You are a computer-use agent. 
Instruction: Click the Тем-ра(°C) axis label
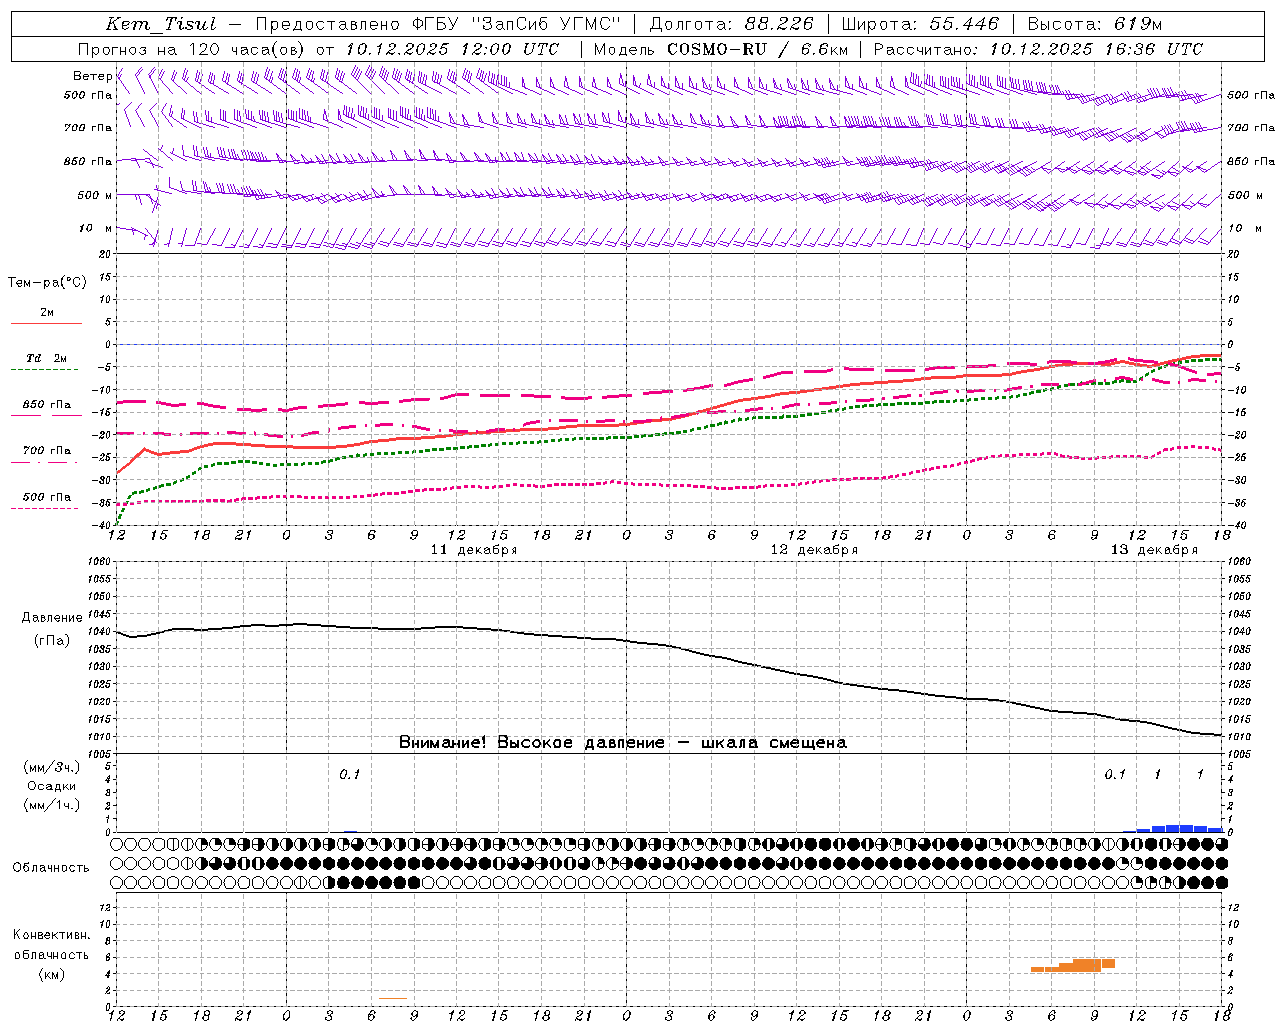click(x=47, y=282)
